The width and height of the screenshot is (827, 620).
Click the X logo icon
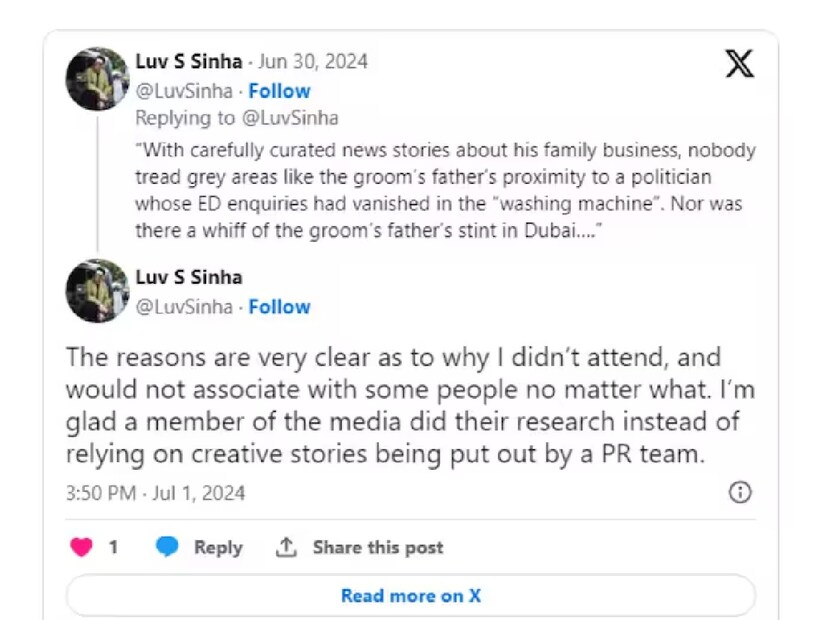coord(739,65)
